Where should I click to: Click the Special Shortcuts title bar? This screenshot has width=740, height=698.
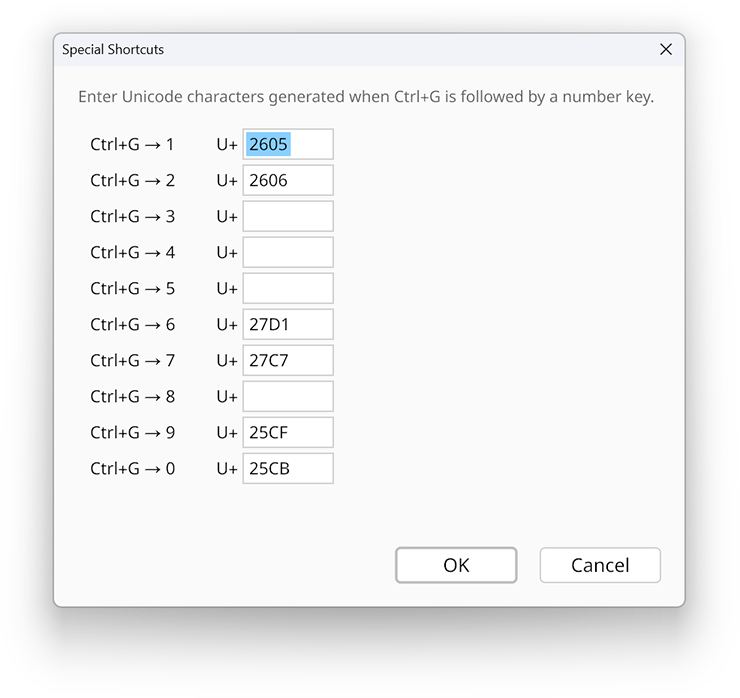point(350,49)
